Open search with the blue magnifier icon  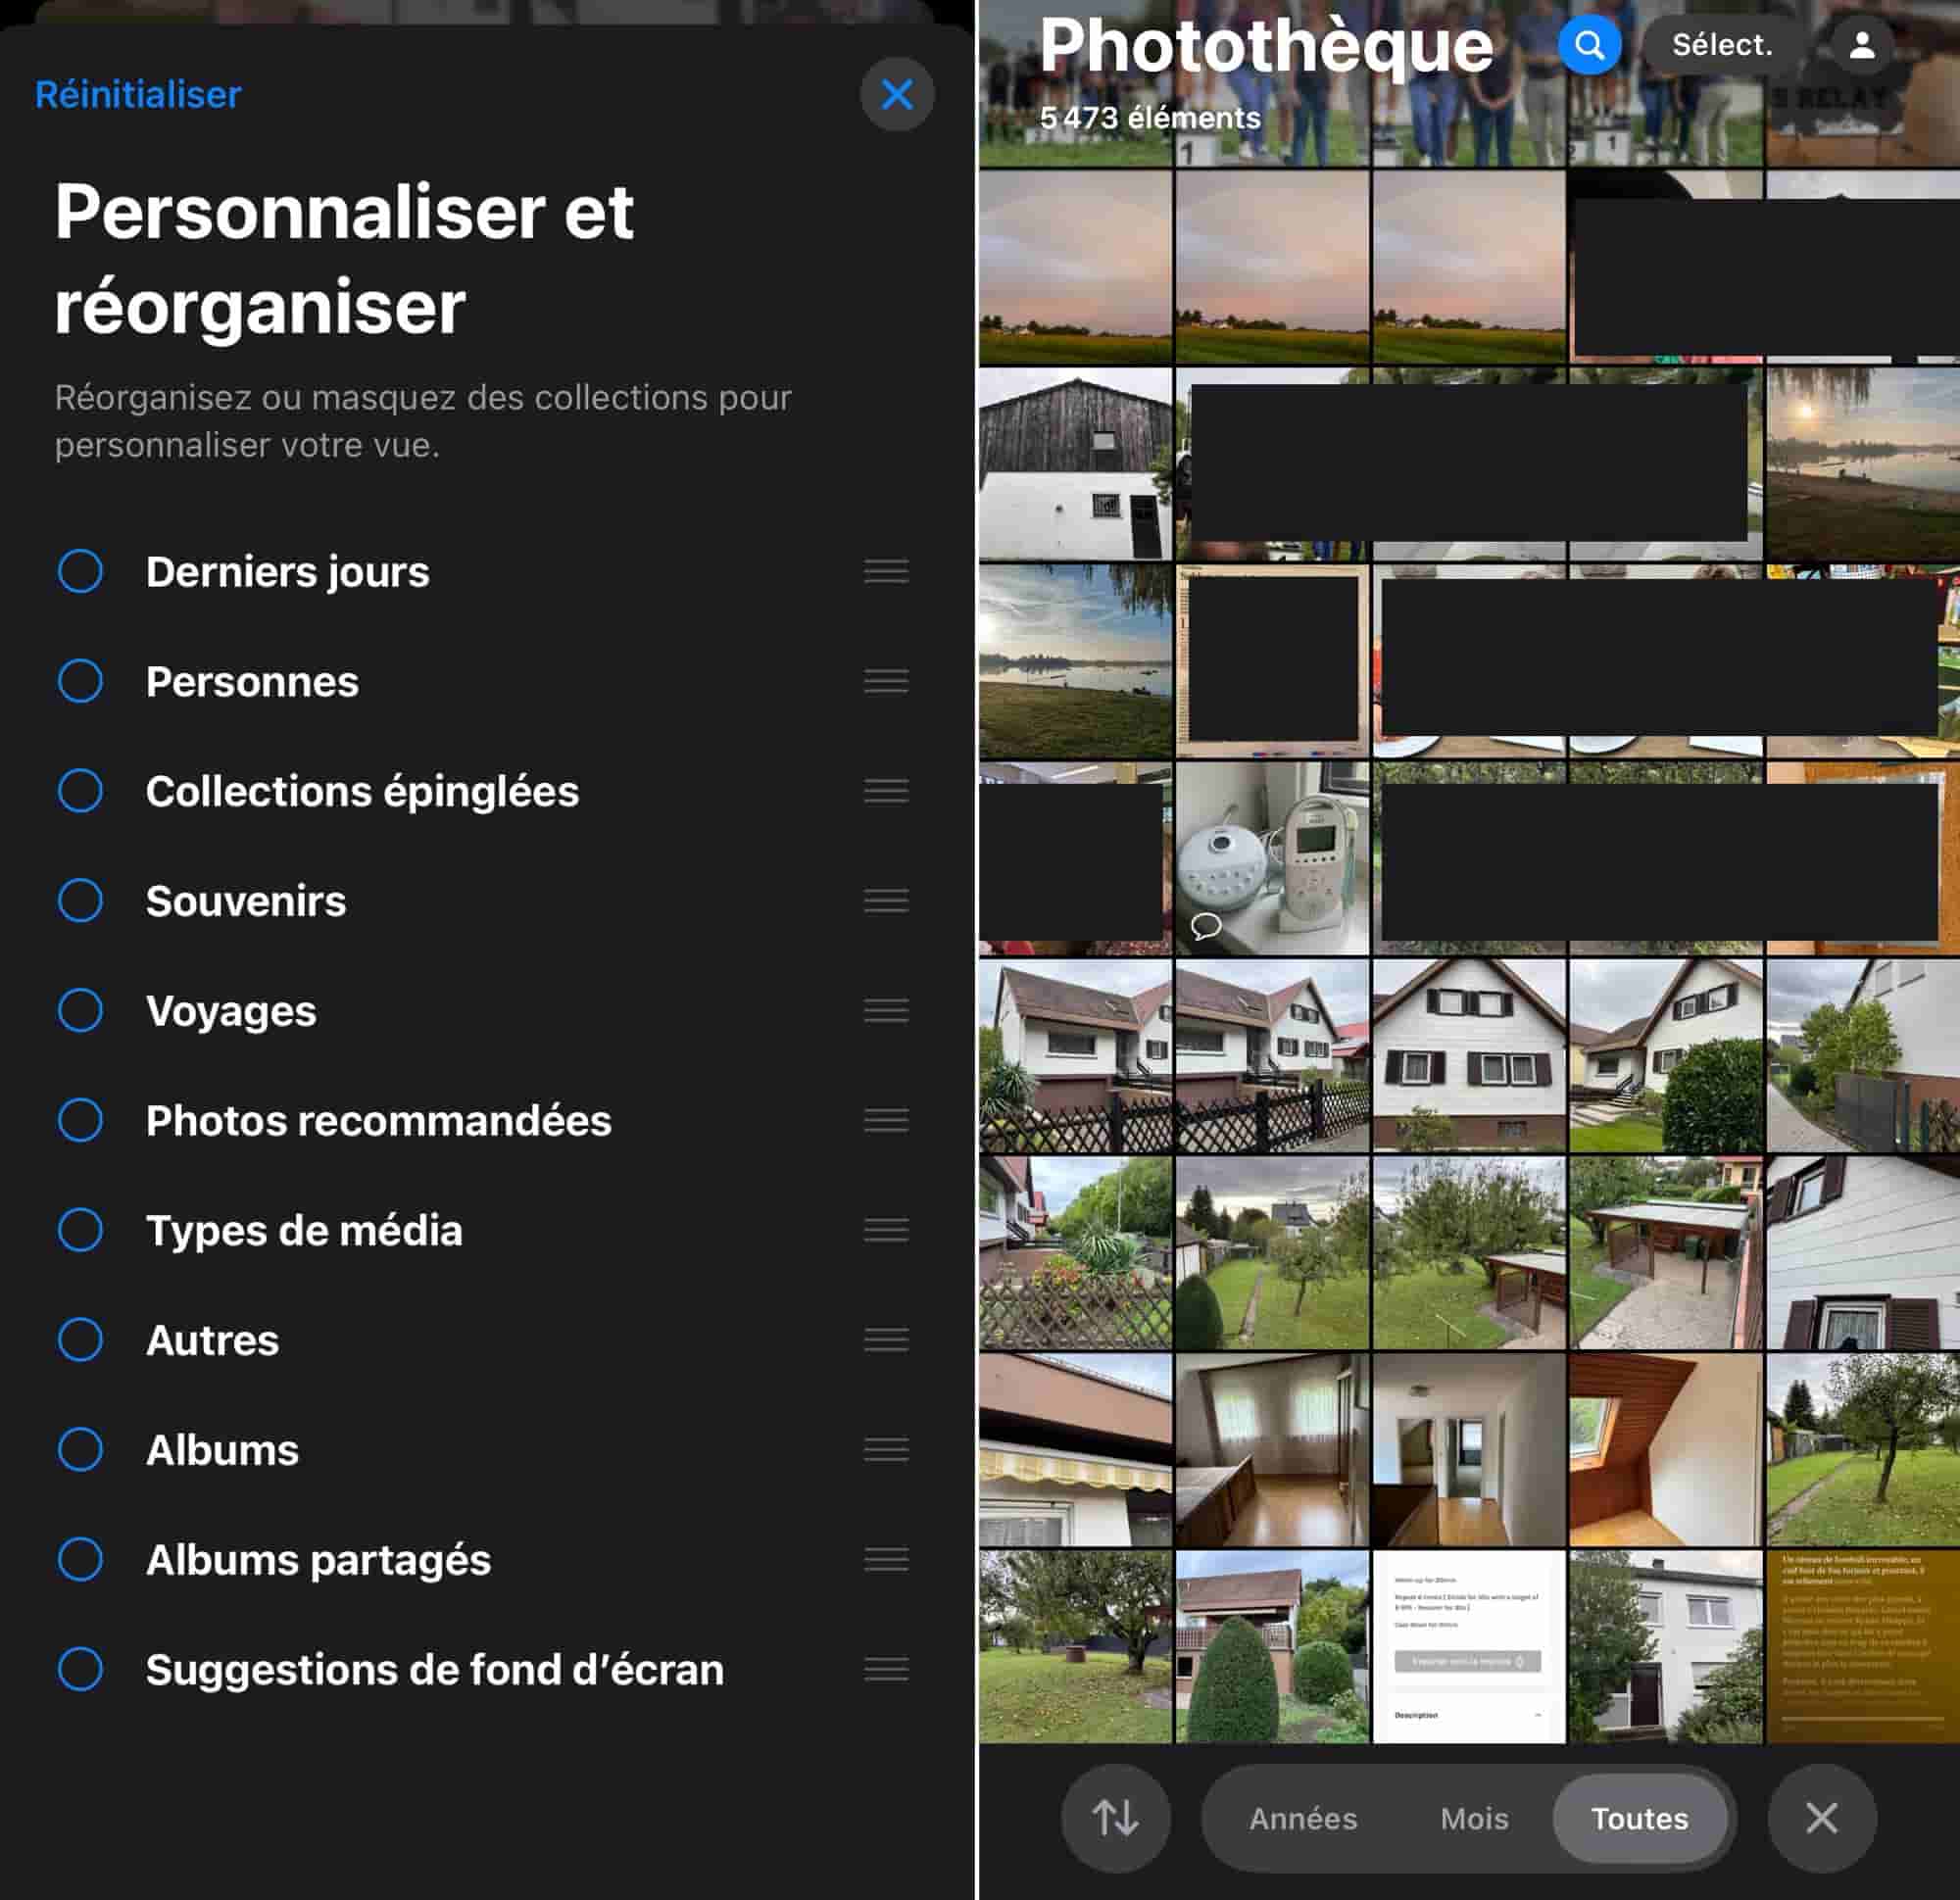click(x=1588, y=45)
